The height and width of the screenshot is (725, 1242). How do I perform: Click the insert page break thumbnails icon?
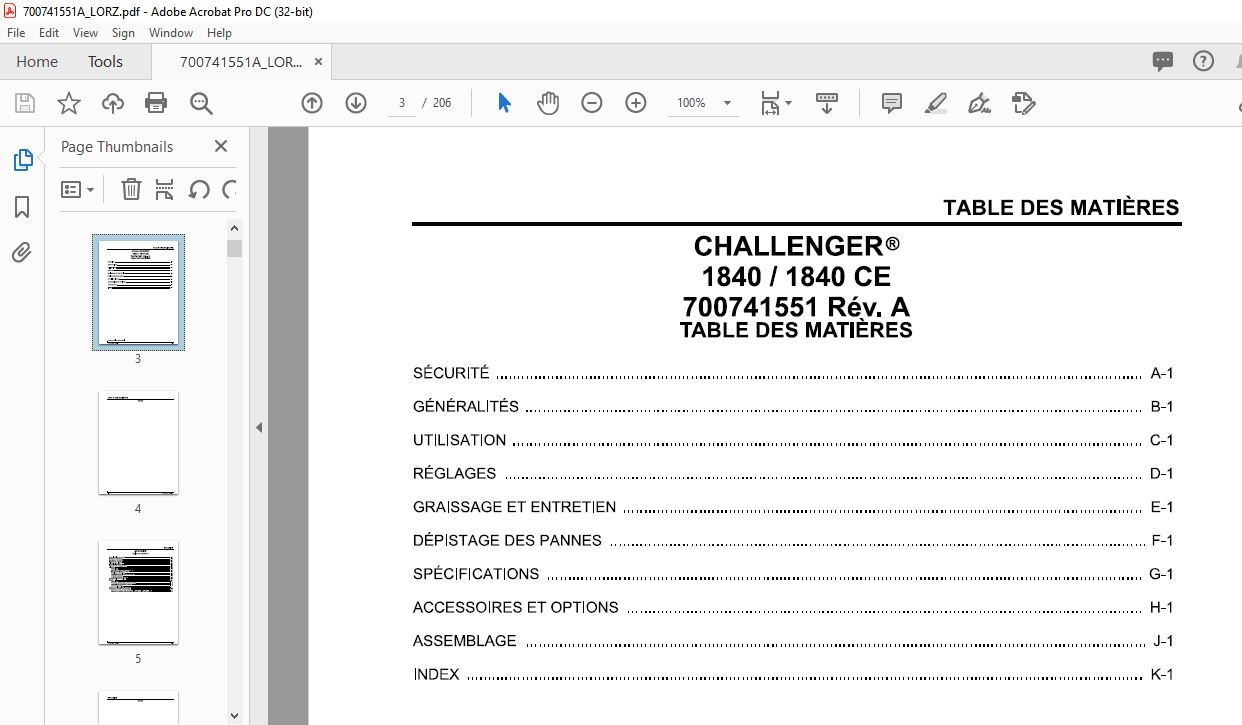point(165,189)
